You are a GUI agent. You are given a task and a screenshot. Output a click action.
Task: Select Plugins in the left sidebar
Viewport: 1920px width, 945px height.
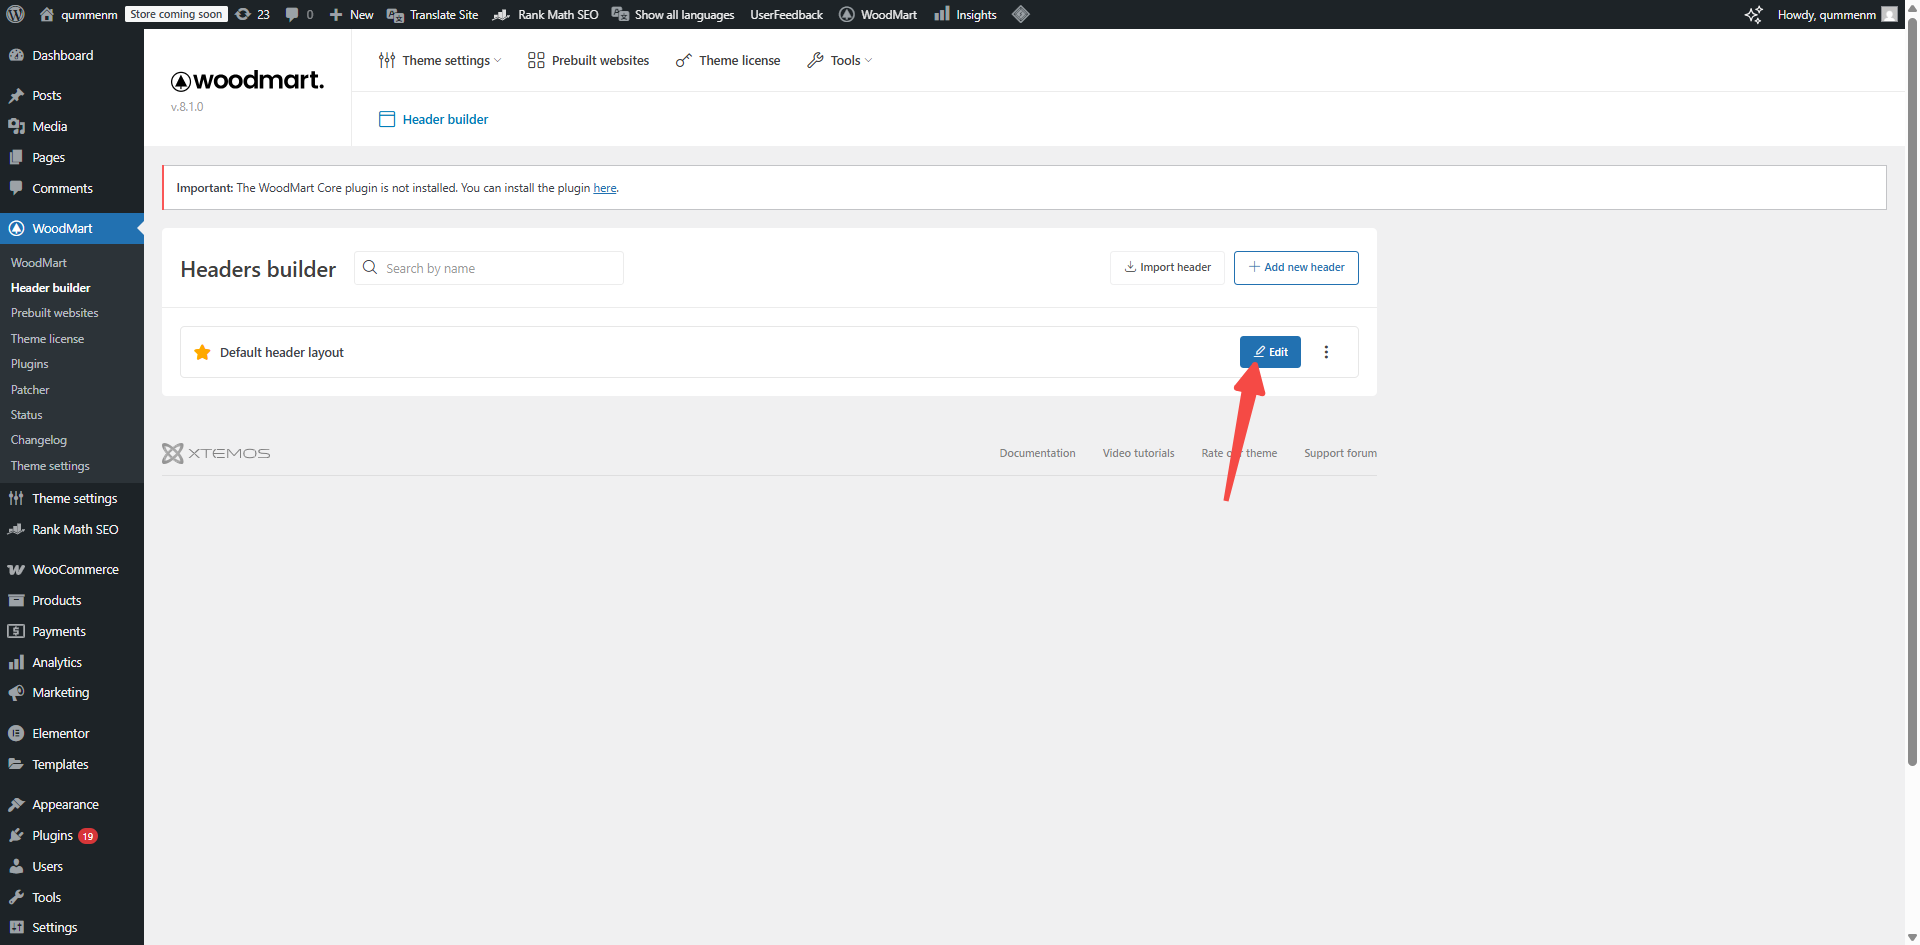click(x=52, y=835)
